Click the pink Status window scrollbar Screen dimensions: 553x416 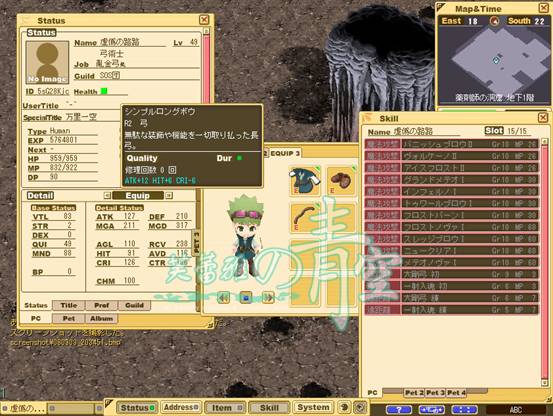tap(207, 69)
